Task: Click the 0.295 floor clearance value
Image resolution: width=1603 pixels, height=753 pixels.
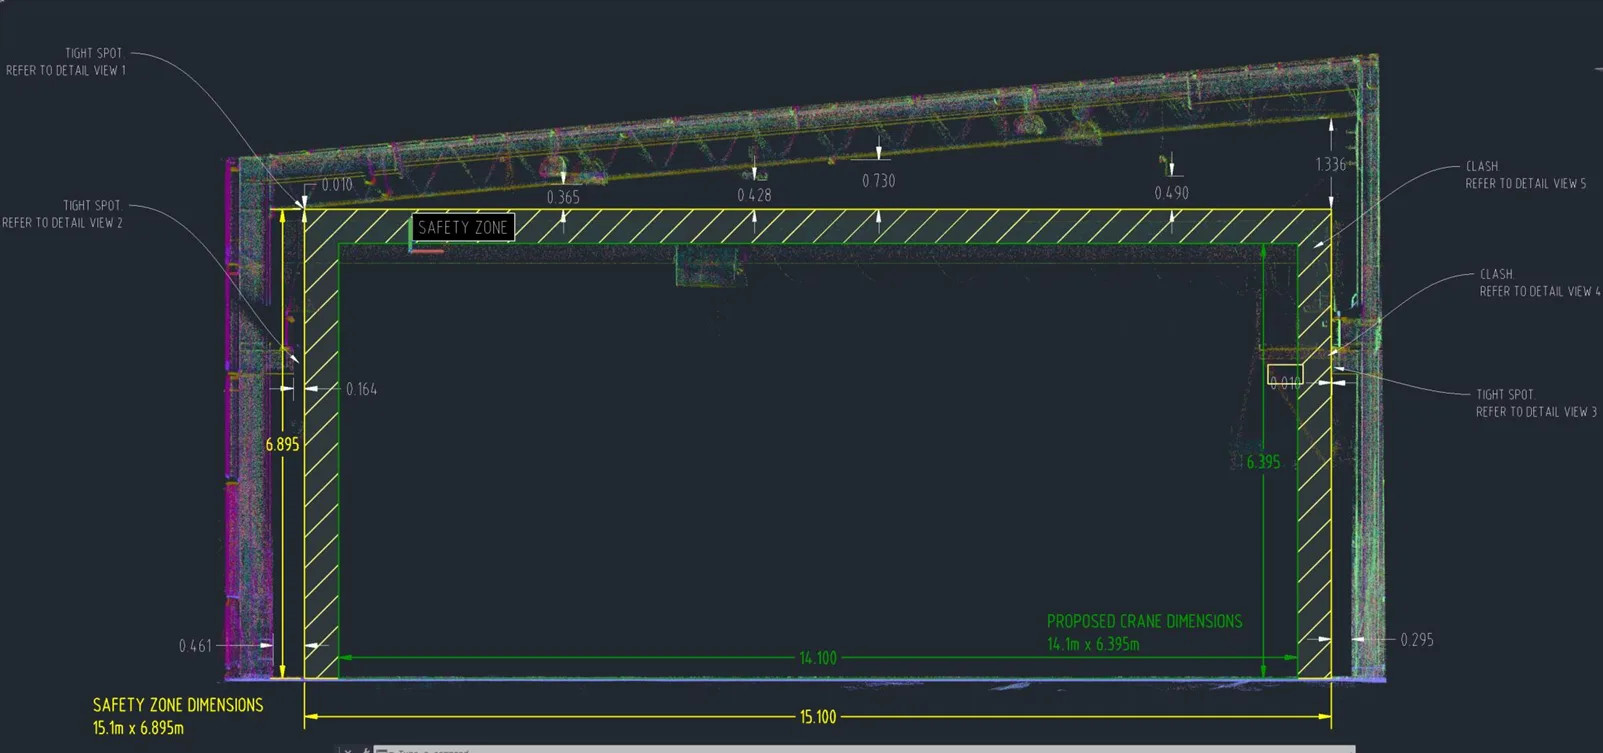Action: [x=1417, y=640]
